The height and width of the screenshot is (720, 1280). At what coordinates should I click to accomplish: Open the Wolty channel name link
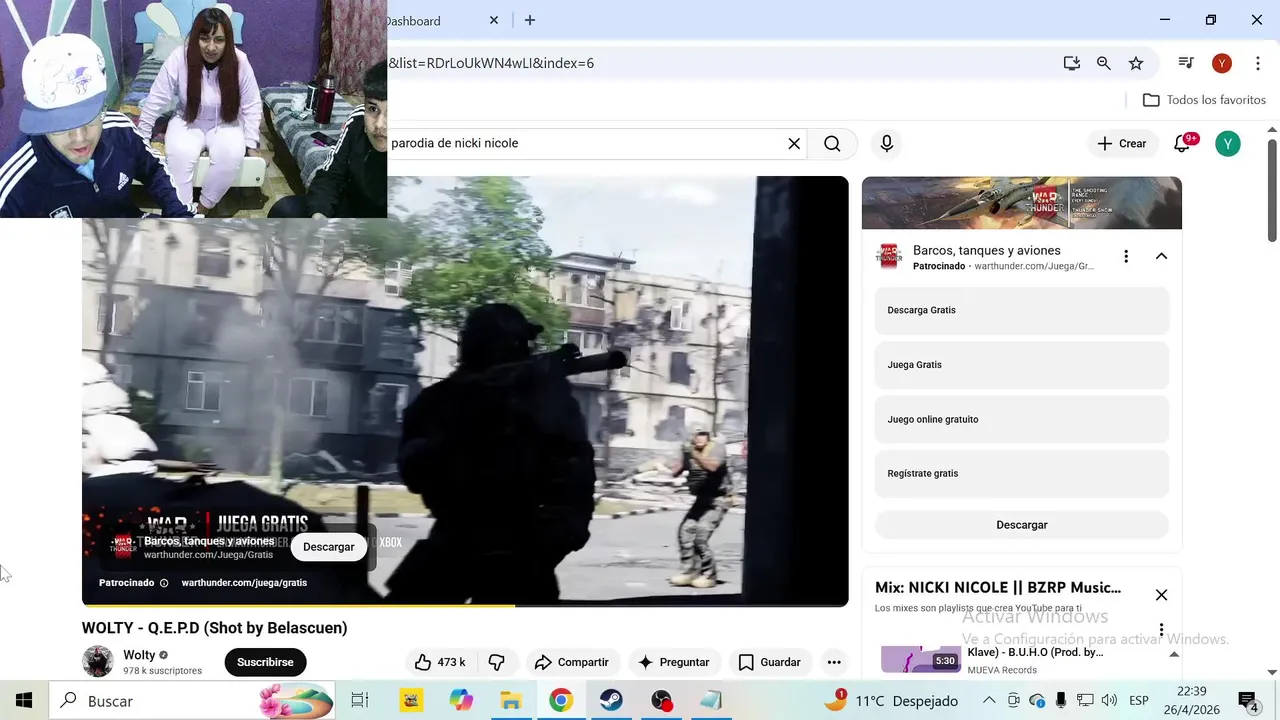tap(139, 655)
